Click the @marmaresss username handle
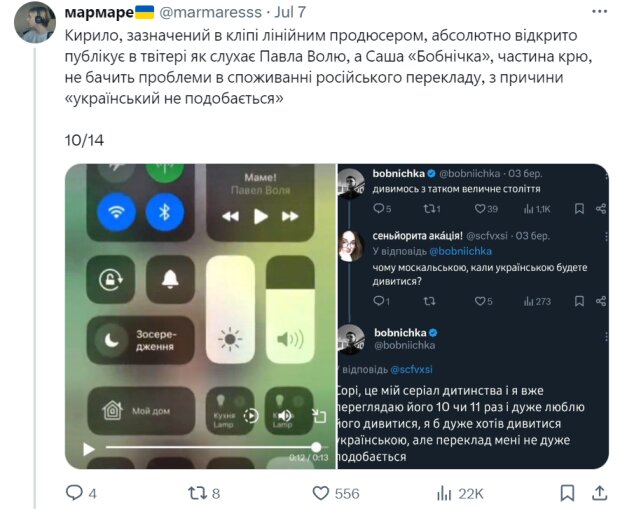Image resolution: width=620 pixels, height=509 pixels. click(x=210, y=12)
